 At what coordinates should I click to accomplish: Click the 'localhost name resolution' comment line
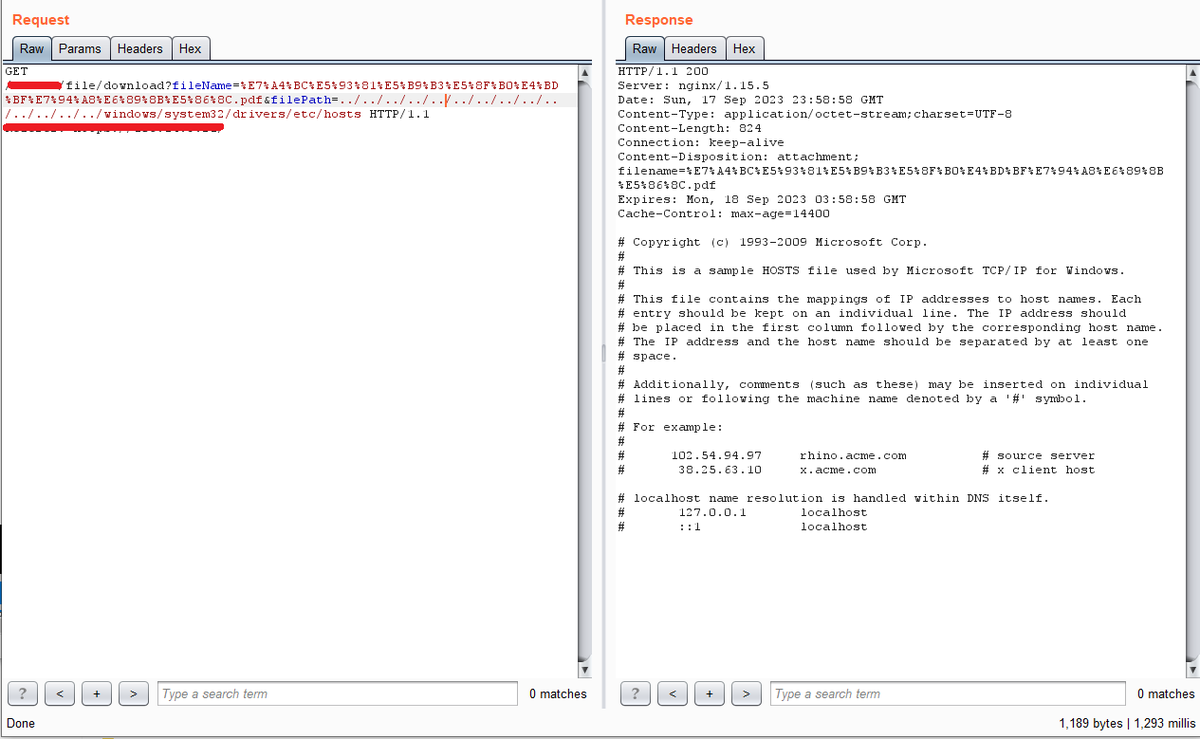pos(834,498)
